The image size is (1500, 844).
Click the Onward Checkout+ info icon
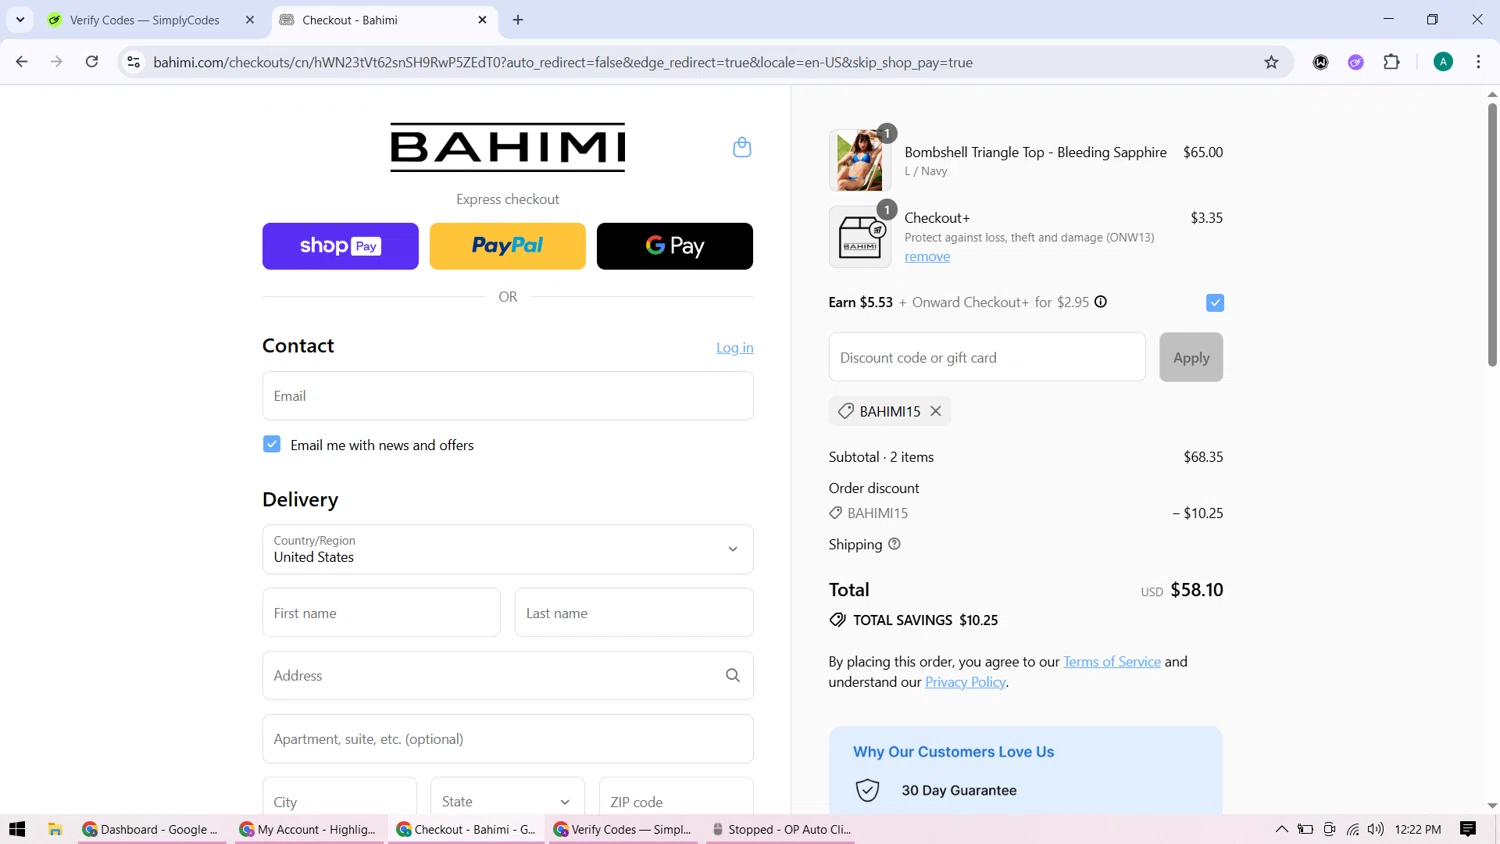1101,302
